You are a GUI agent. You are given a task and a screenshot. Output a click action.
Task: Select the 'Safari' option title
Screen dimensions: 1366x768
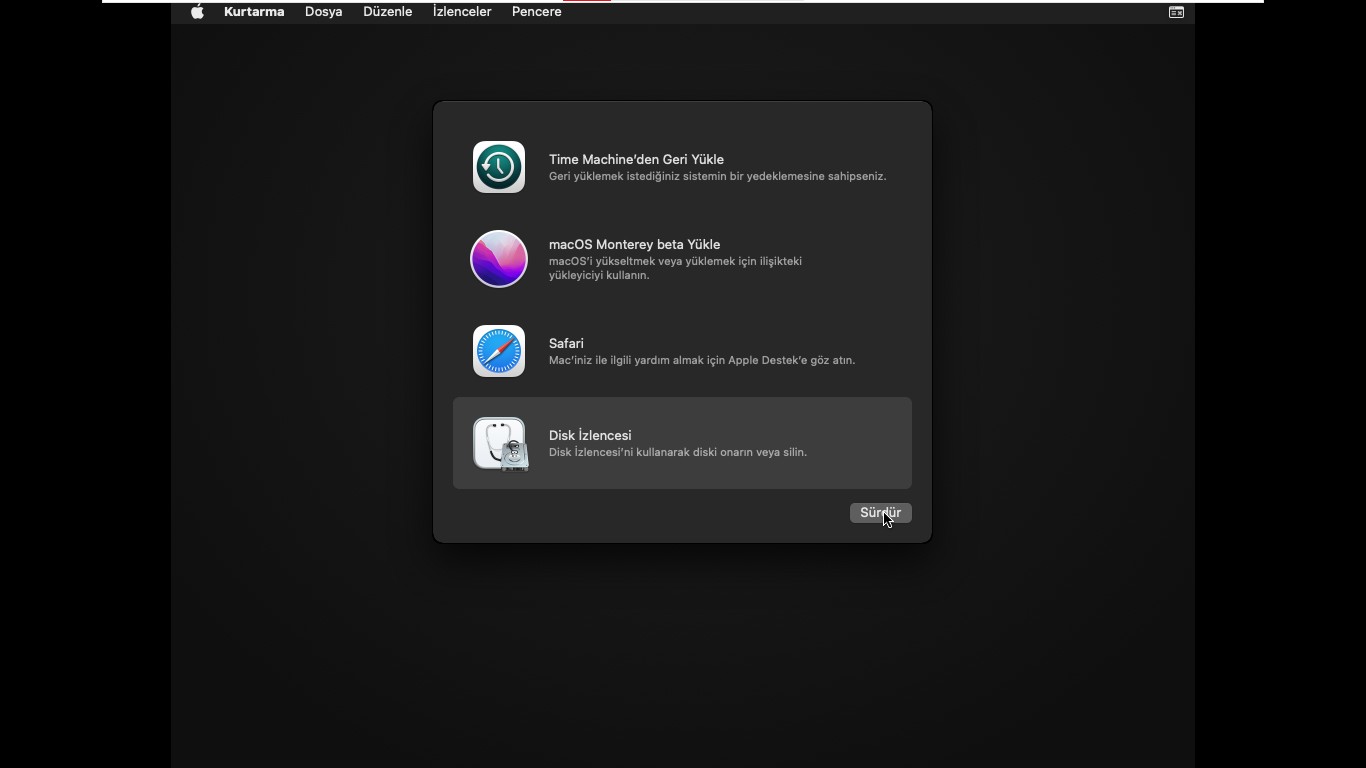[x=566, y=343]
